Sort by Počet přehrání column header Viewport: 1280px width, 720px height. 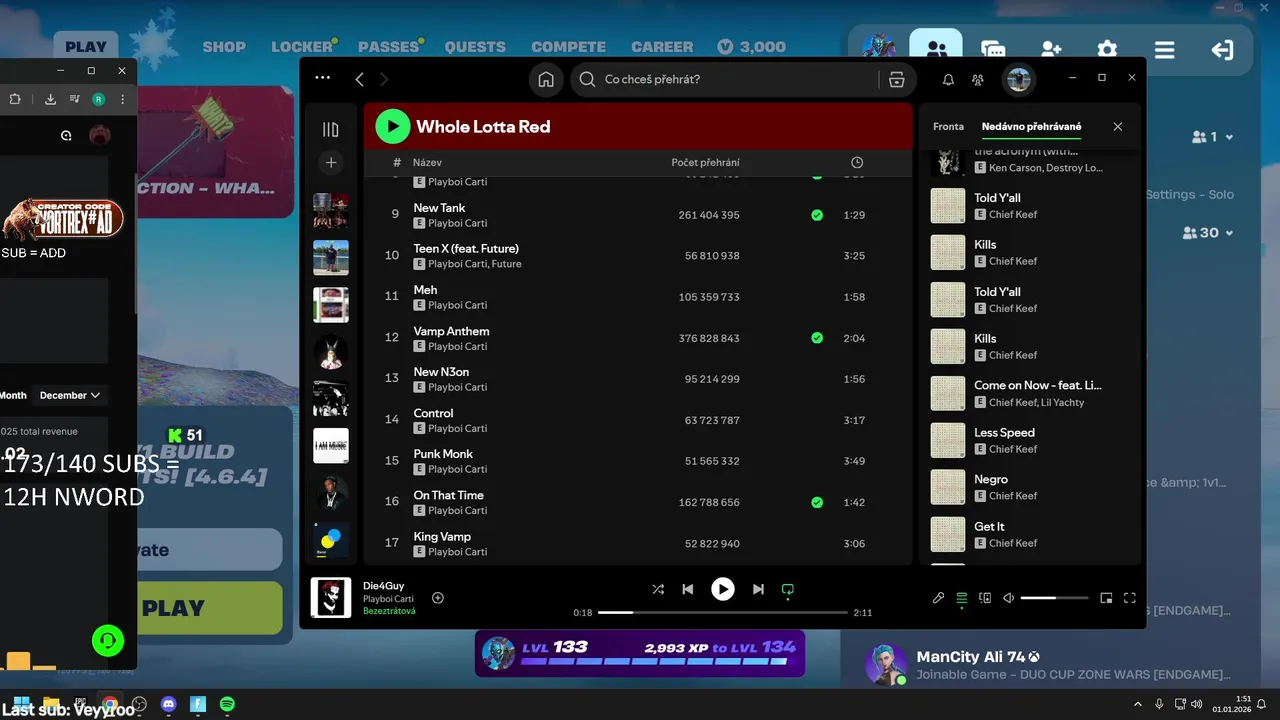click(x=705, y=162)
